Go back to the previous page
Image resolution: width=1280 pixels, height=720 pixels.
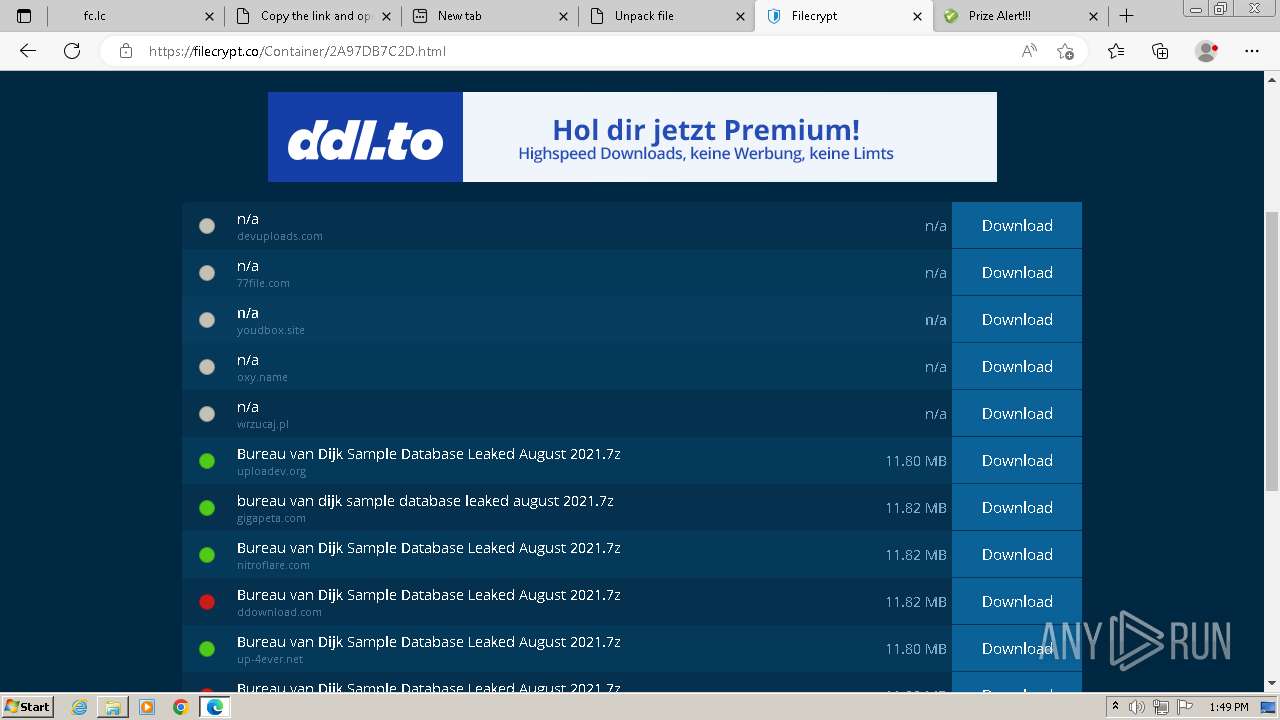(28, 51)
